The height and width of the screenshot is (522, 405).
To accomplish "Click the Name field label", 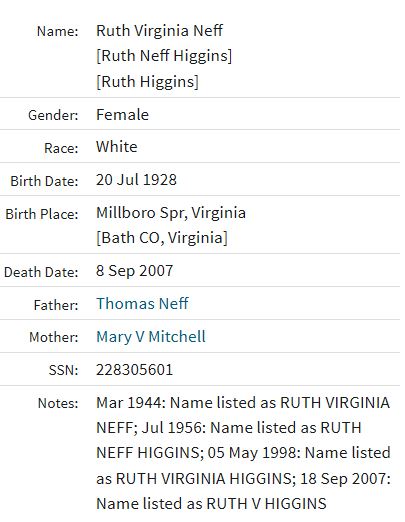I will (58, 32).
